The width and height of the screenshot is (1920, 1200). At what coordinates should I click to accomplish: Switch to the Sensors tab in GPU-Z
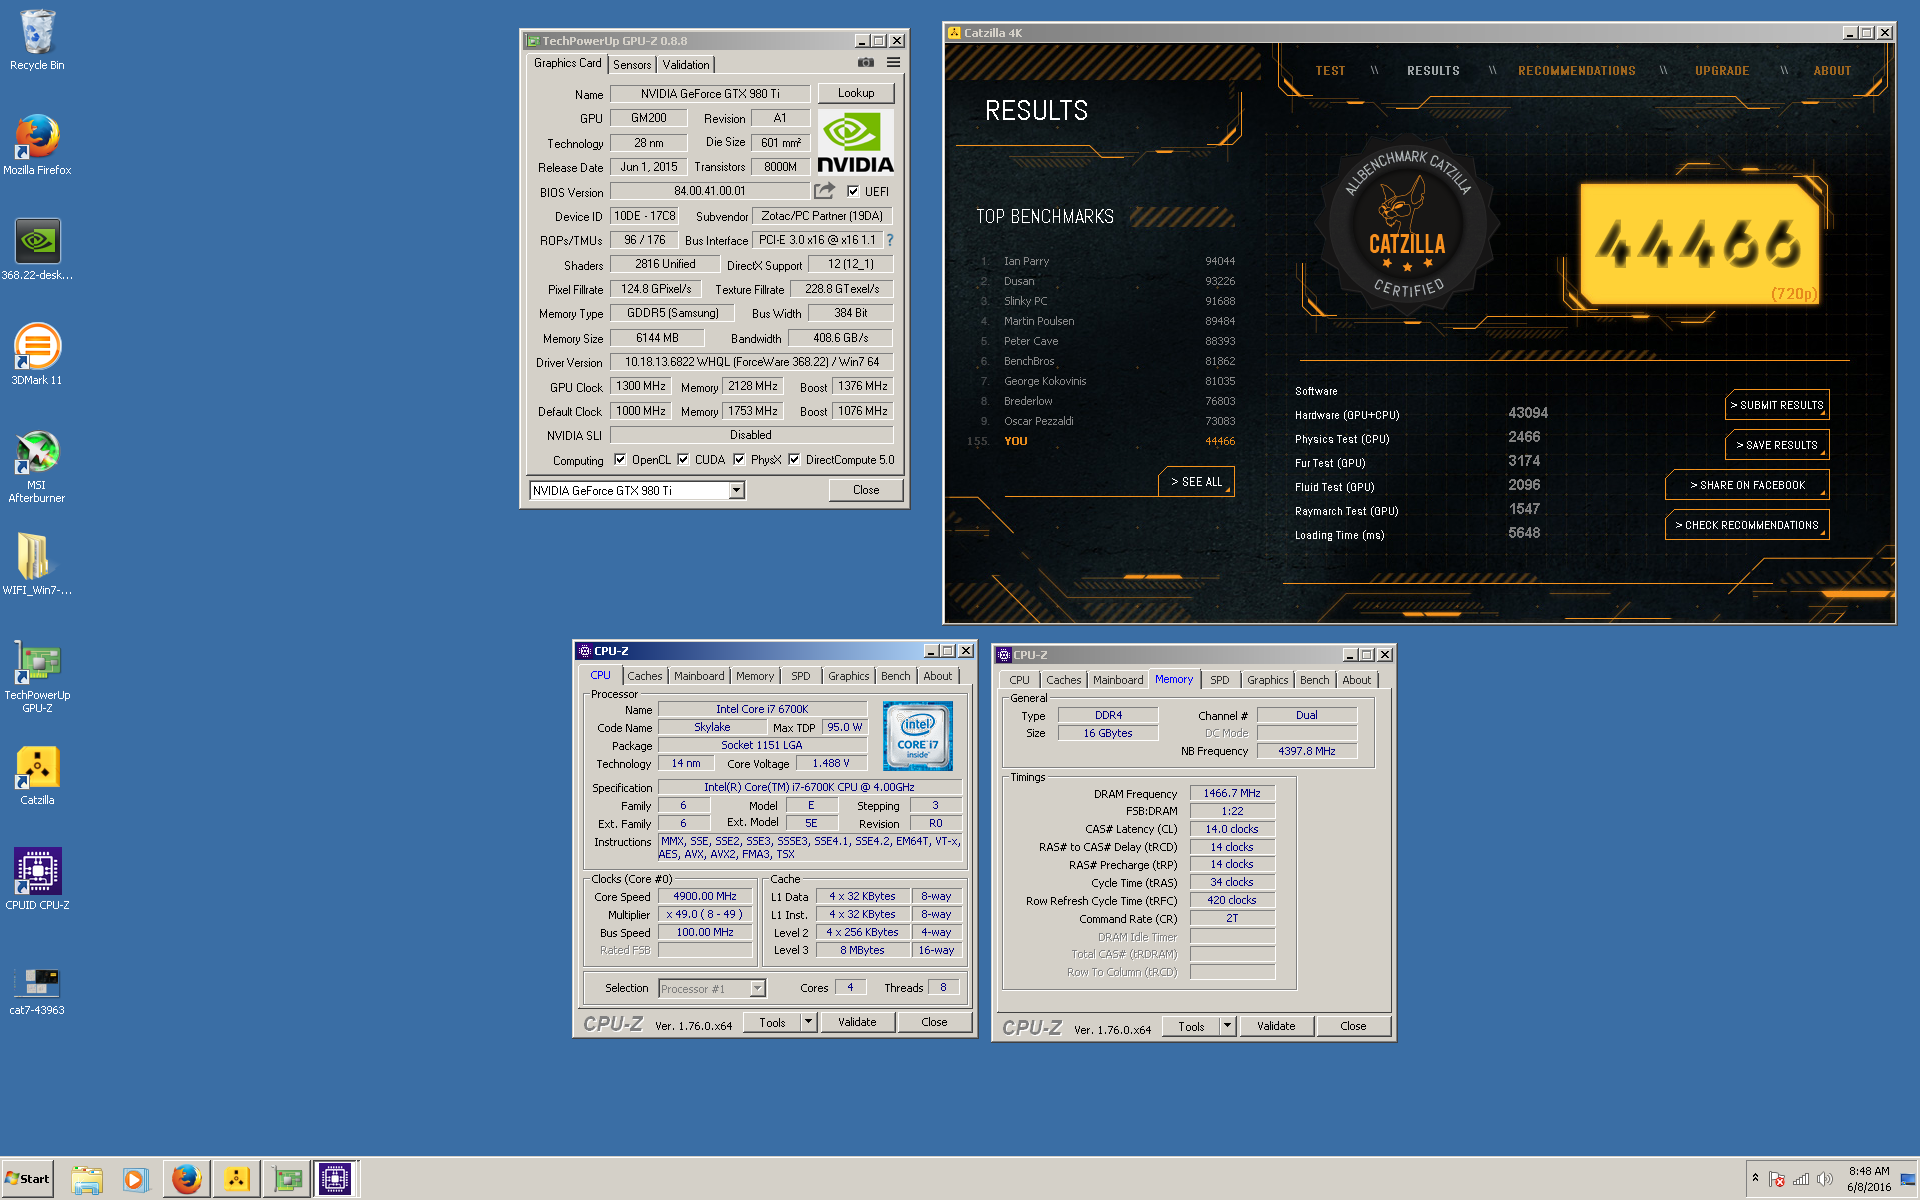pos(632,64)
